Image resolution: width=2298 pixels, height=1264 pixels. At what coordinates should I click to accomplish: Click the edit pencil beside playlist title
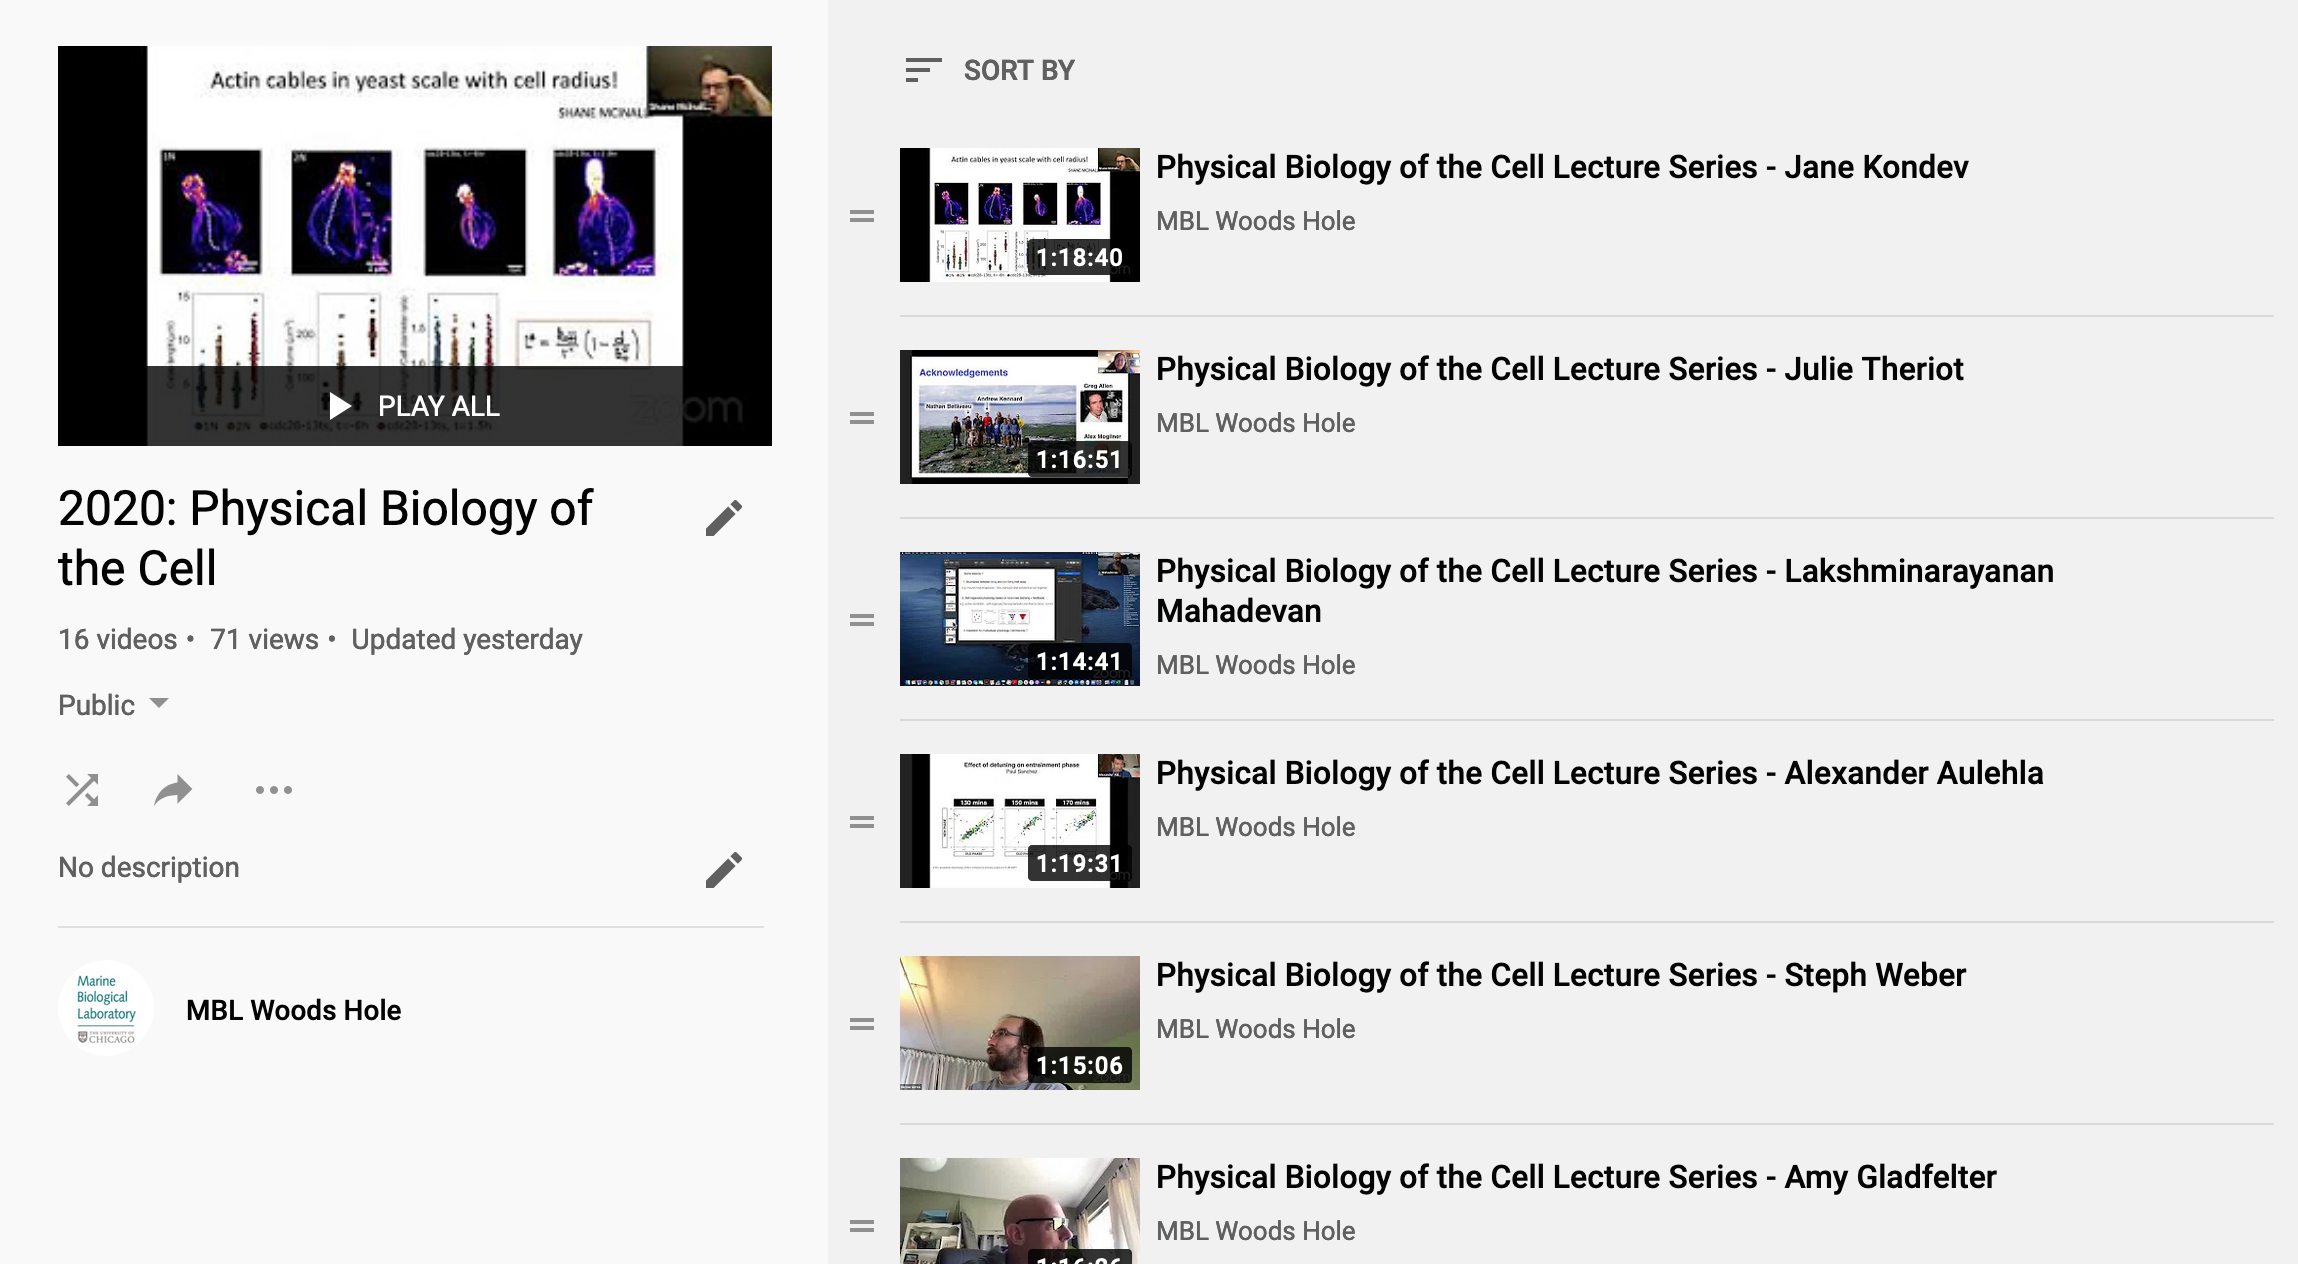724,518
